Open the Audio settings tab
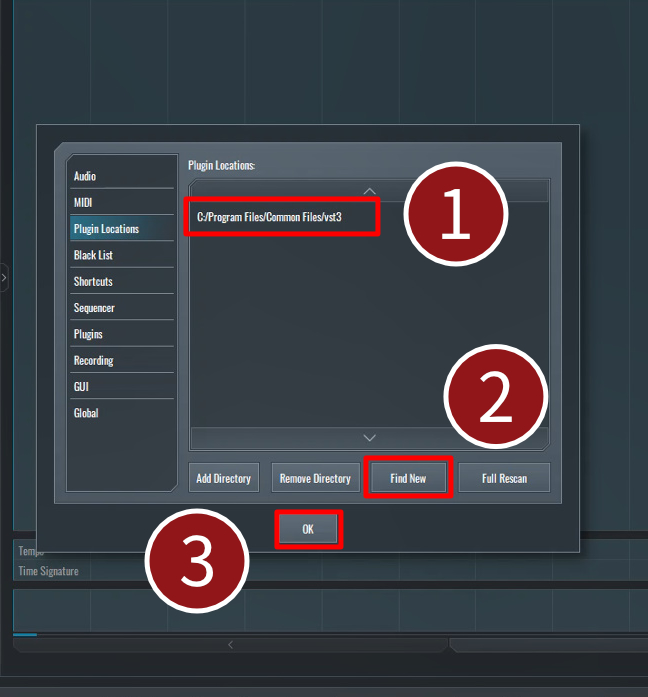 pyautogui.click(x=85, y=177)
